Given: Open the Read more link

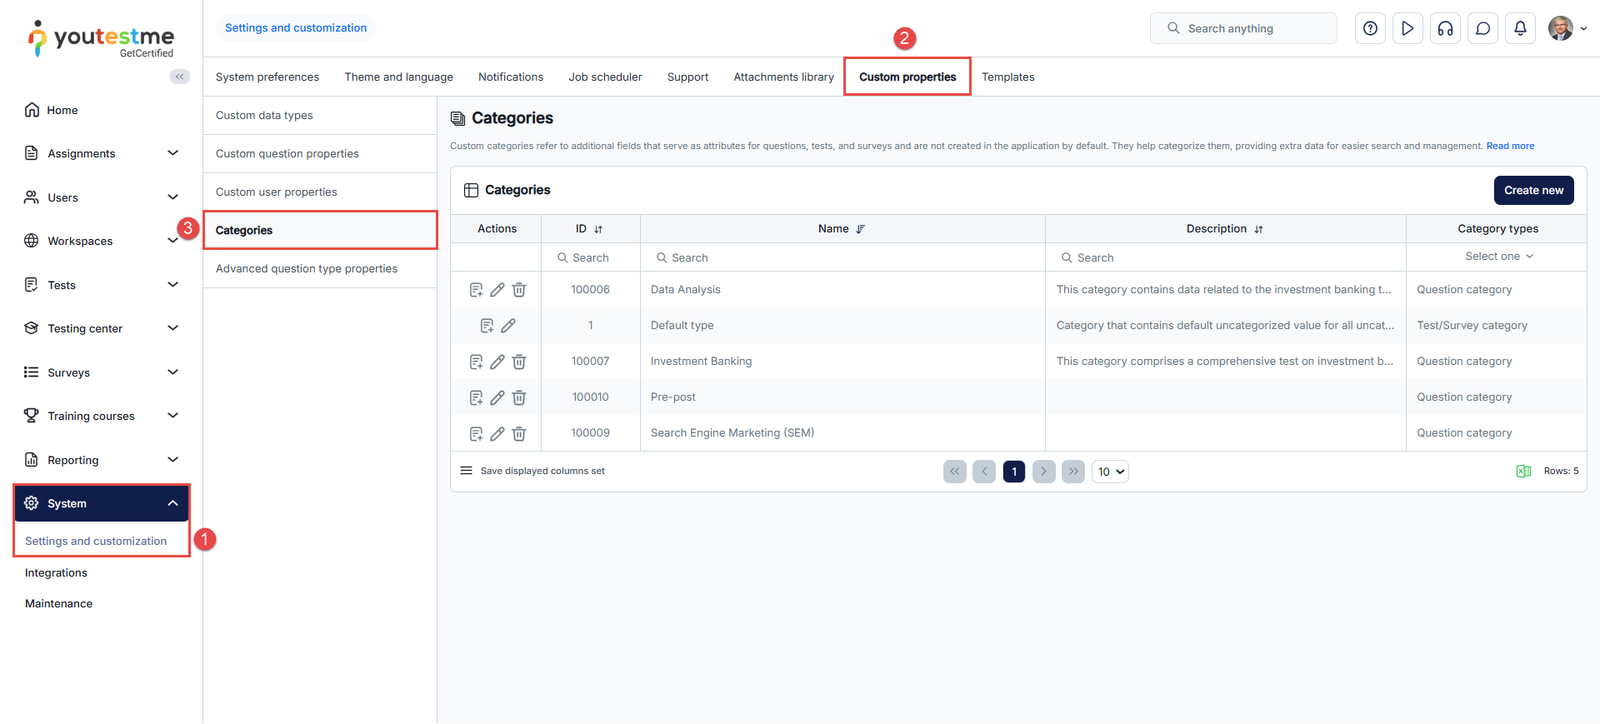Looking at the screenshot, I should 1509,146.
